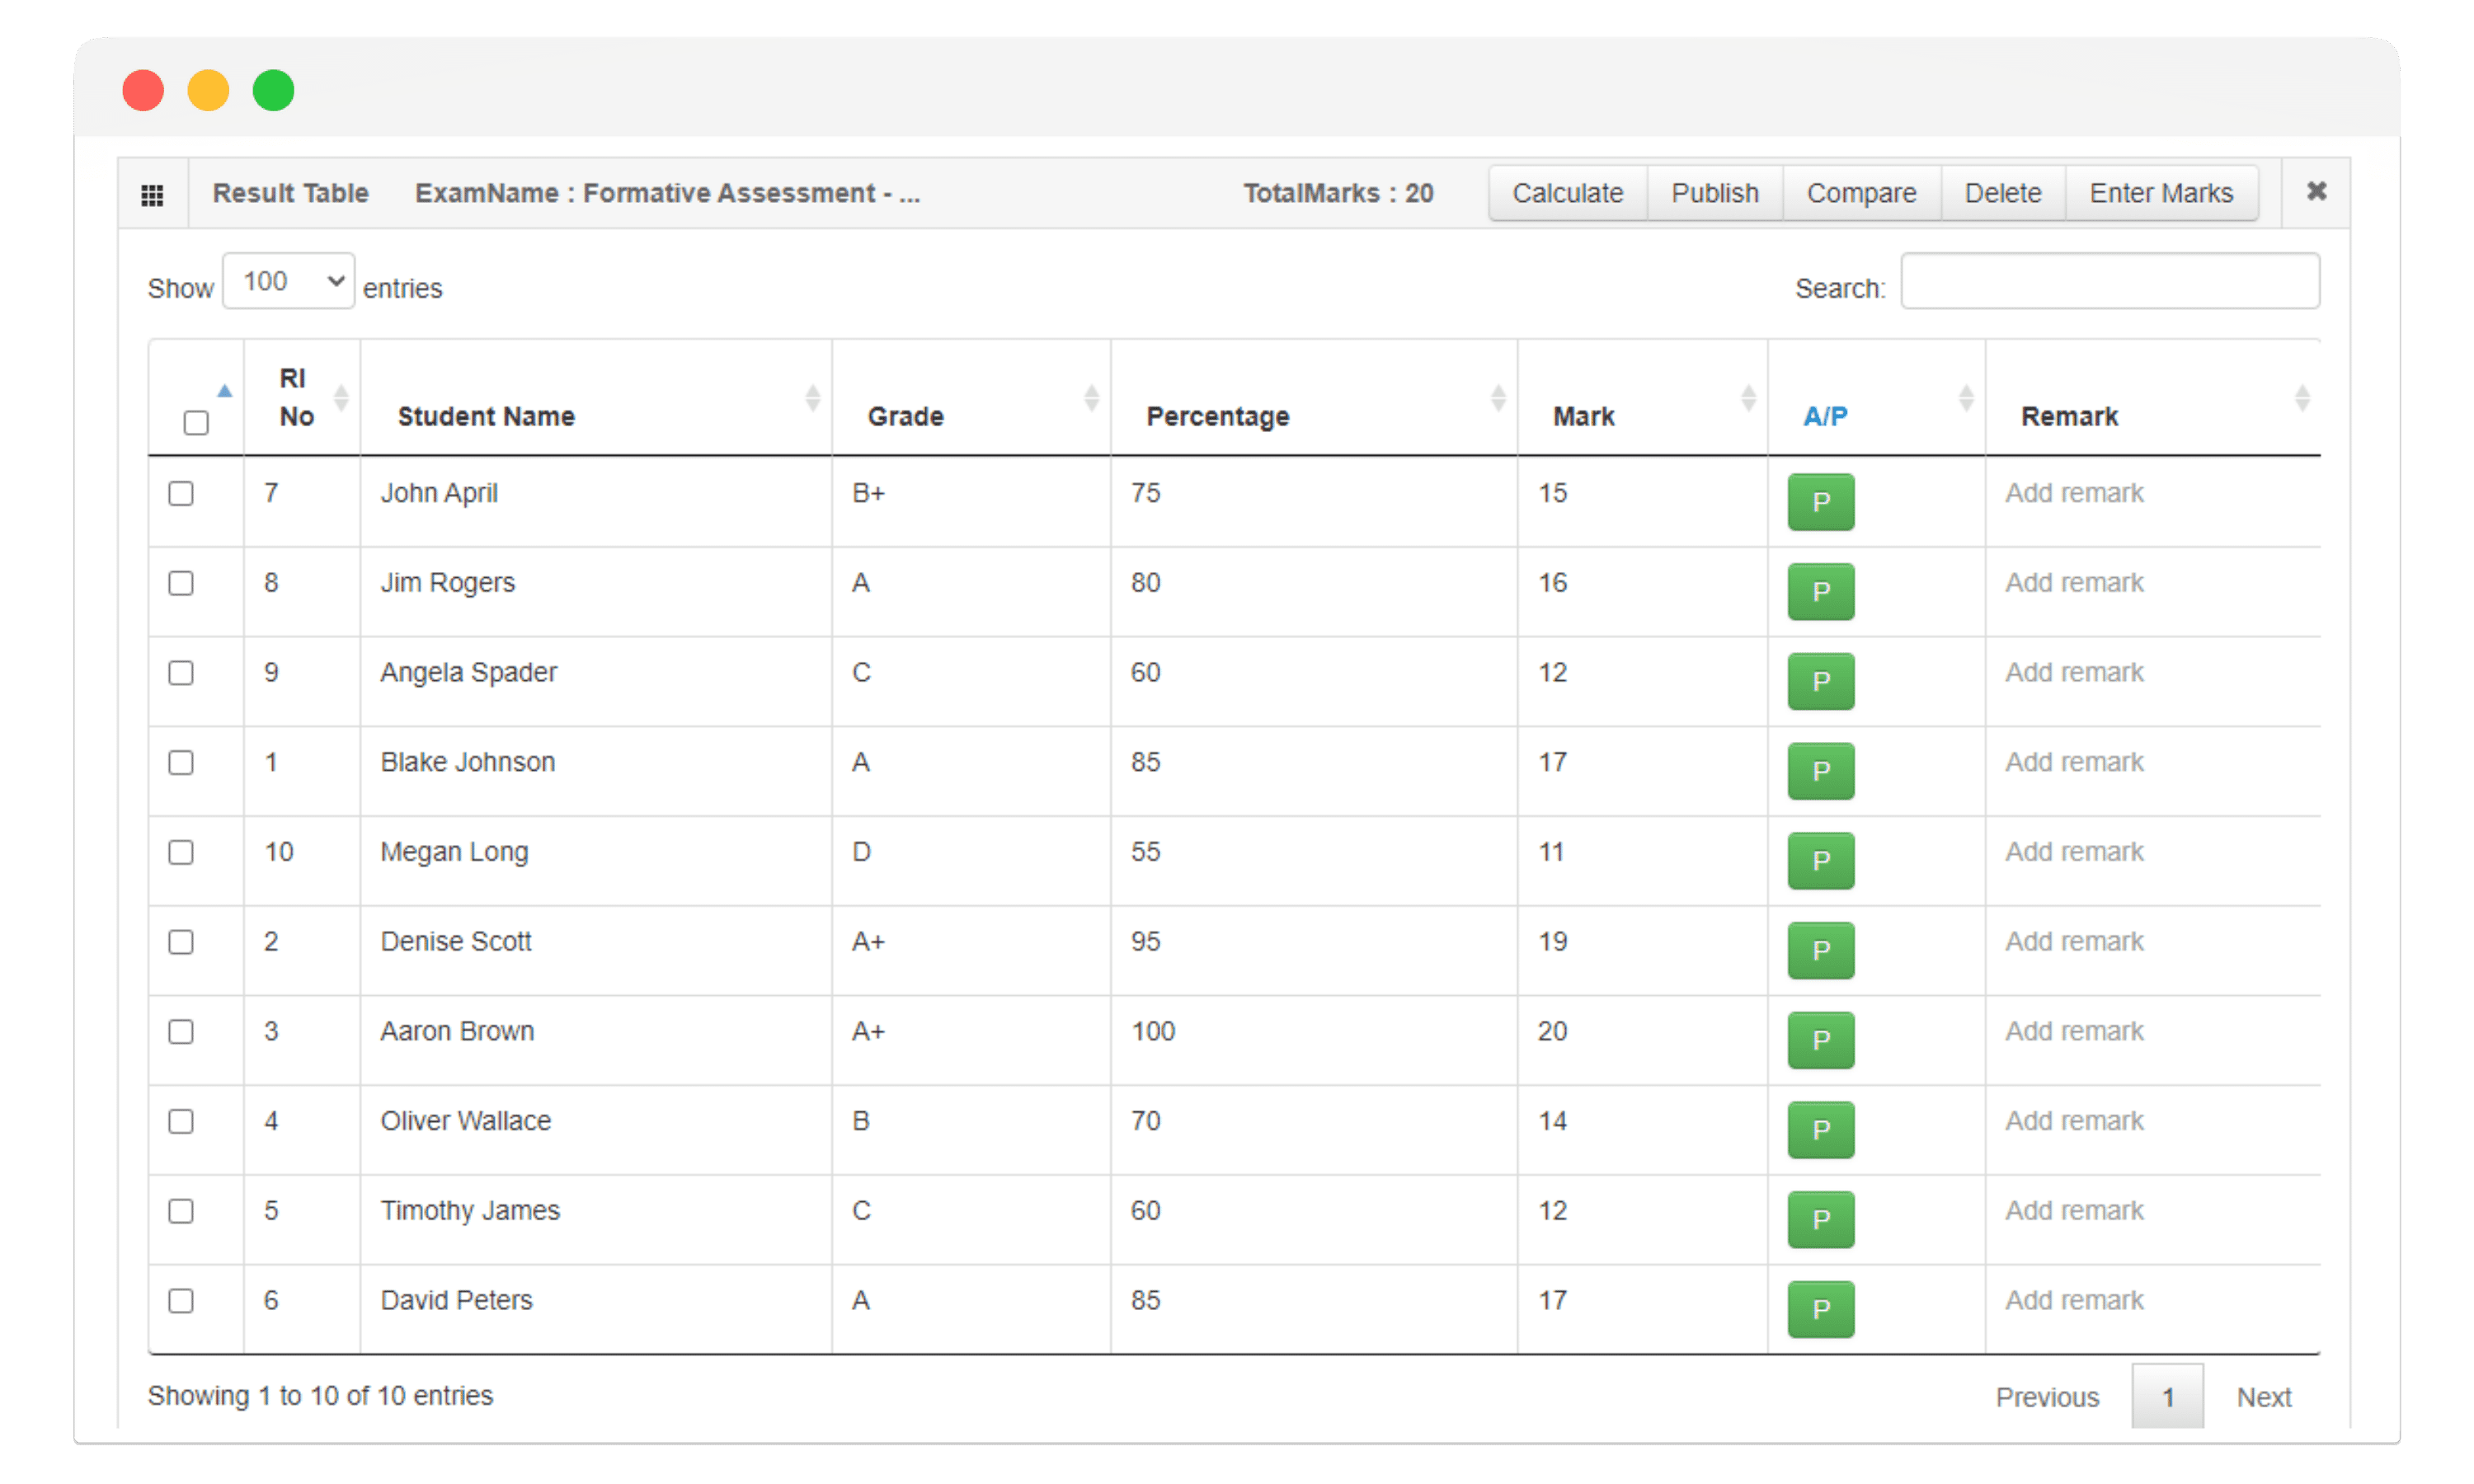
Task: Select grade D in Megan Long row
Action: [x=861, y=852]
